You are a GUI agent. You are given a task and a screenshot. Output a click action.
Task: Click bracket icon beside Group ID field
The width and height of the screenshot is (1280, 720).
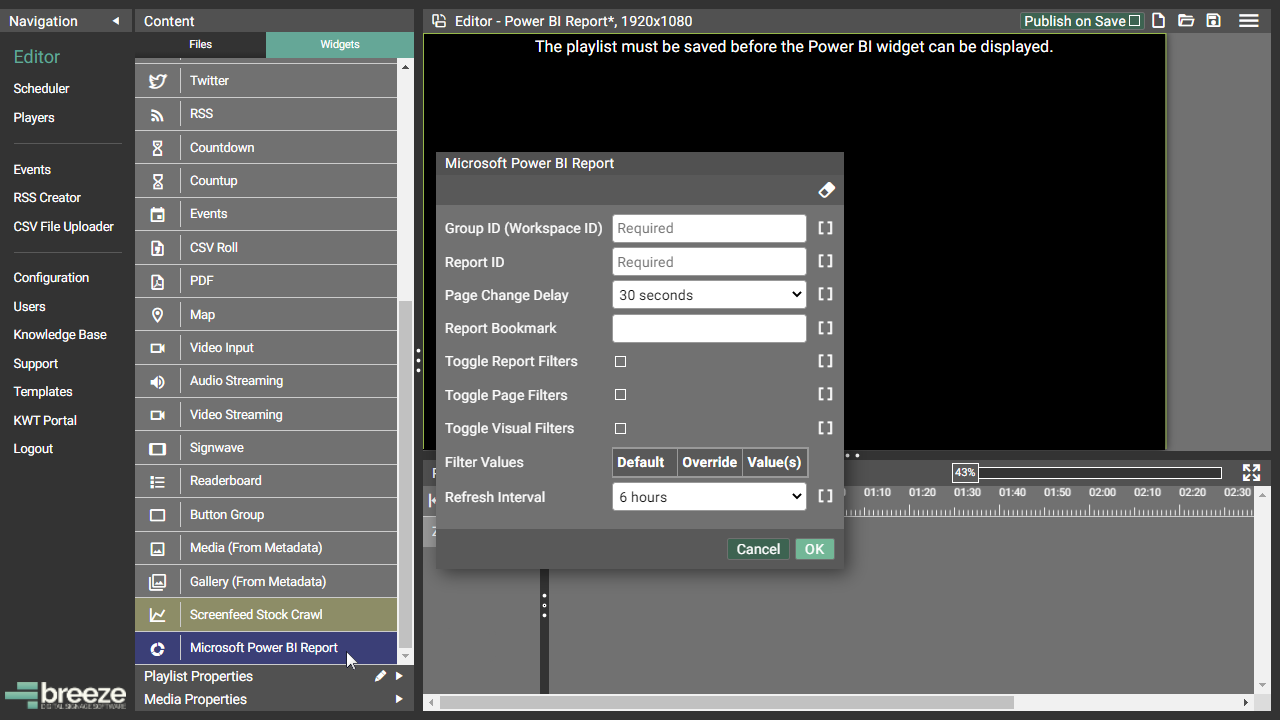[x=825, y=228]
